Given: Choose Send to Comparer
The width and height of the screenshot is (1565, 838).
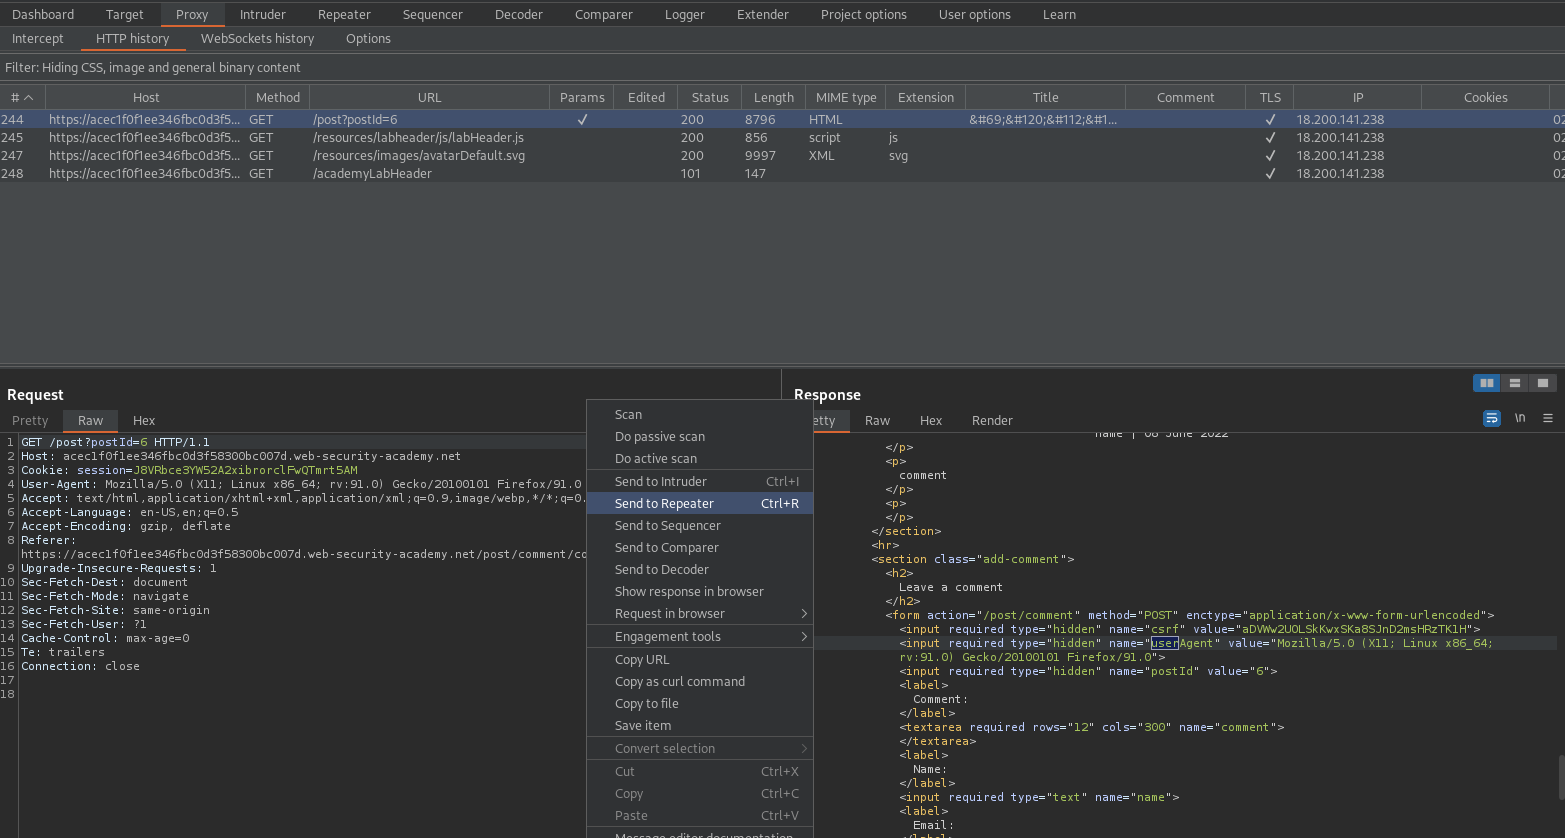Looking at the screenshot, I should [700, 548].
